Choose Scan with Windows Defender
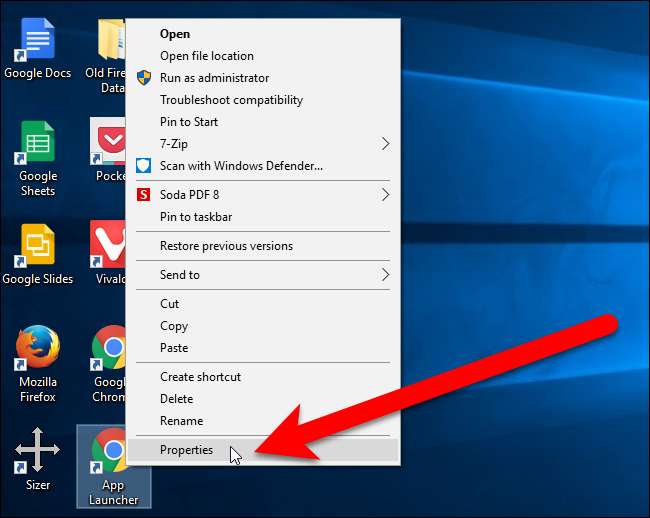This screenshot has width=650, height=518. (x=263, y=166)
